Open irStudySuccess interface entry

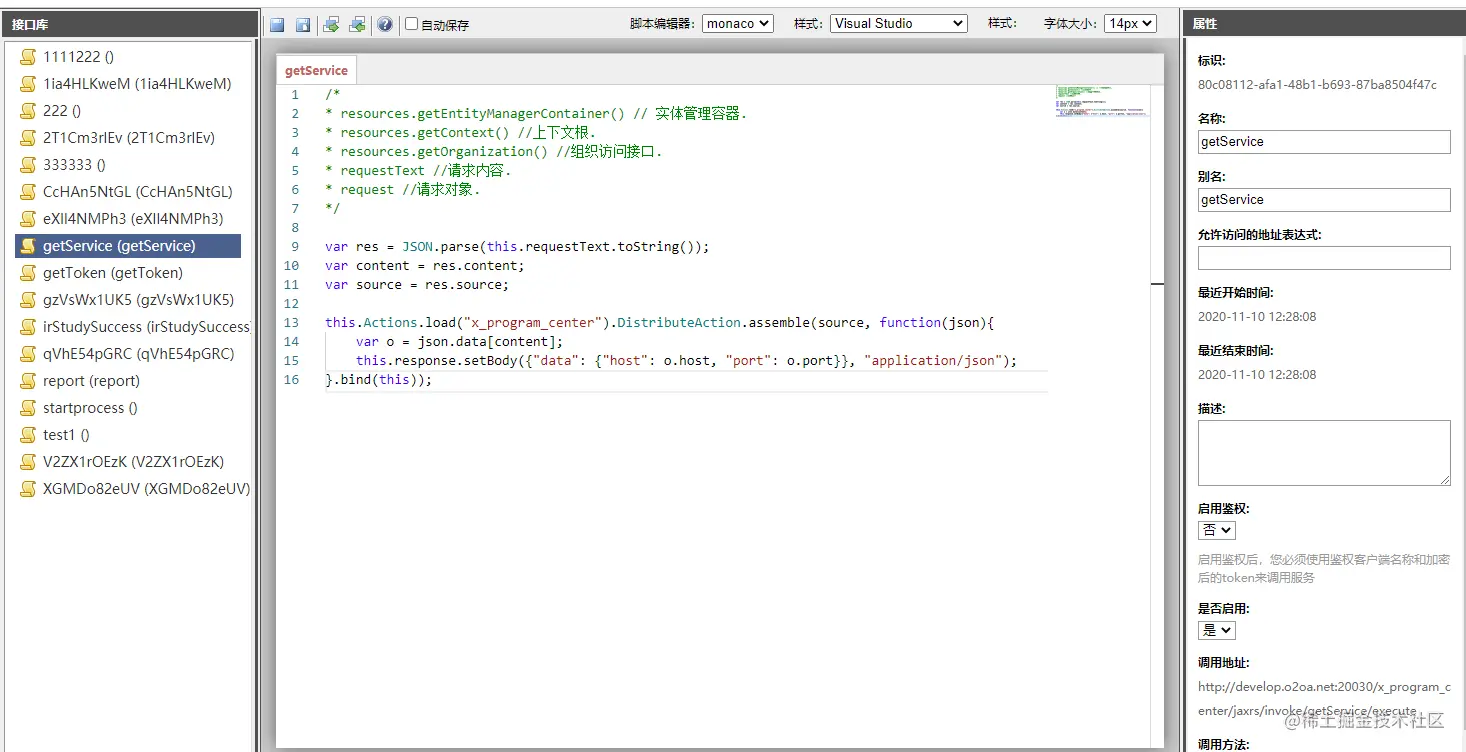tap(146, 327)
